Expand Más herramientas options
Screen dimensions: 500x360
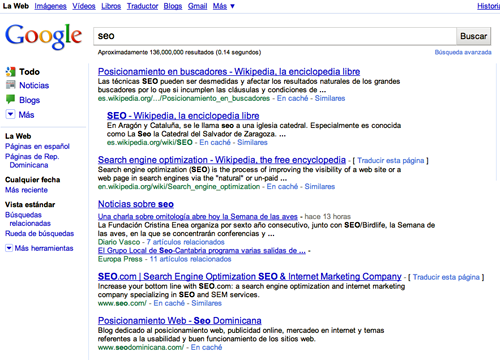coord(9,248)
